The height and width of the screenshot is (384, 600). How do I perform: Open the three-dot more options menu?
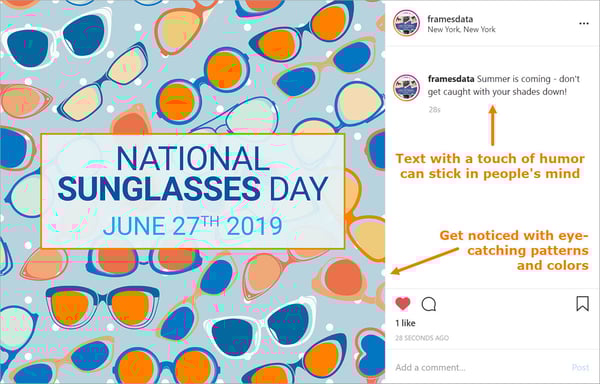pyautogui.click(x=584, y=24)
